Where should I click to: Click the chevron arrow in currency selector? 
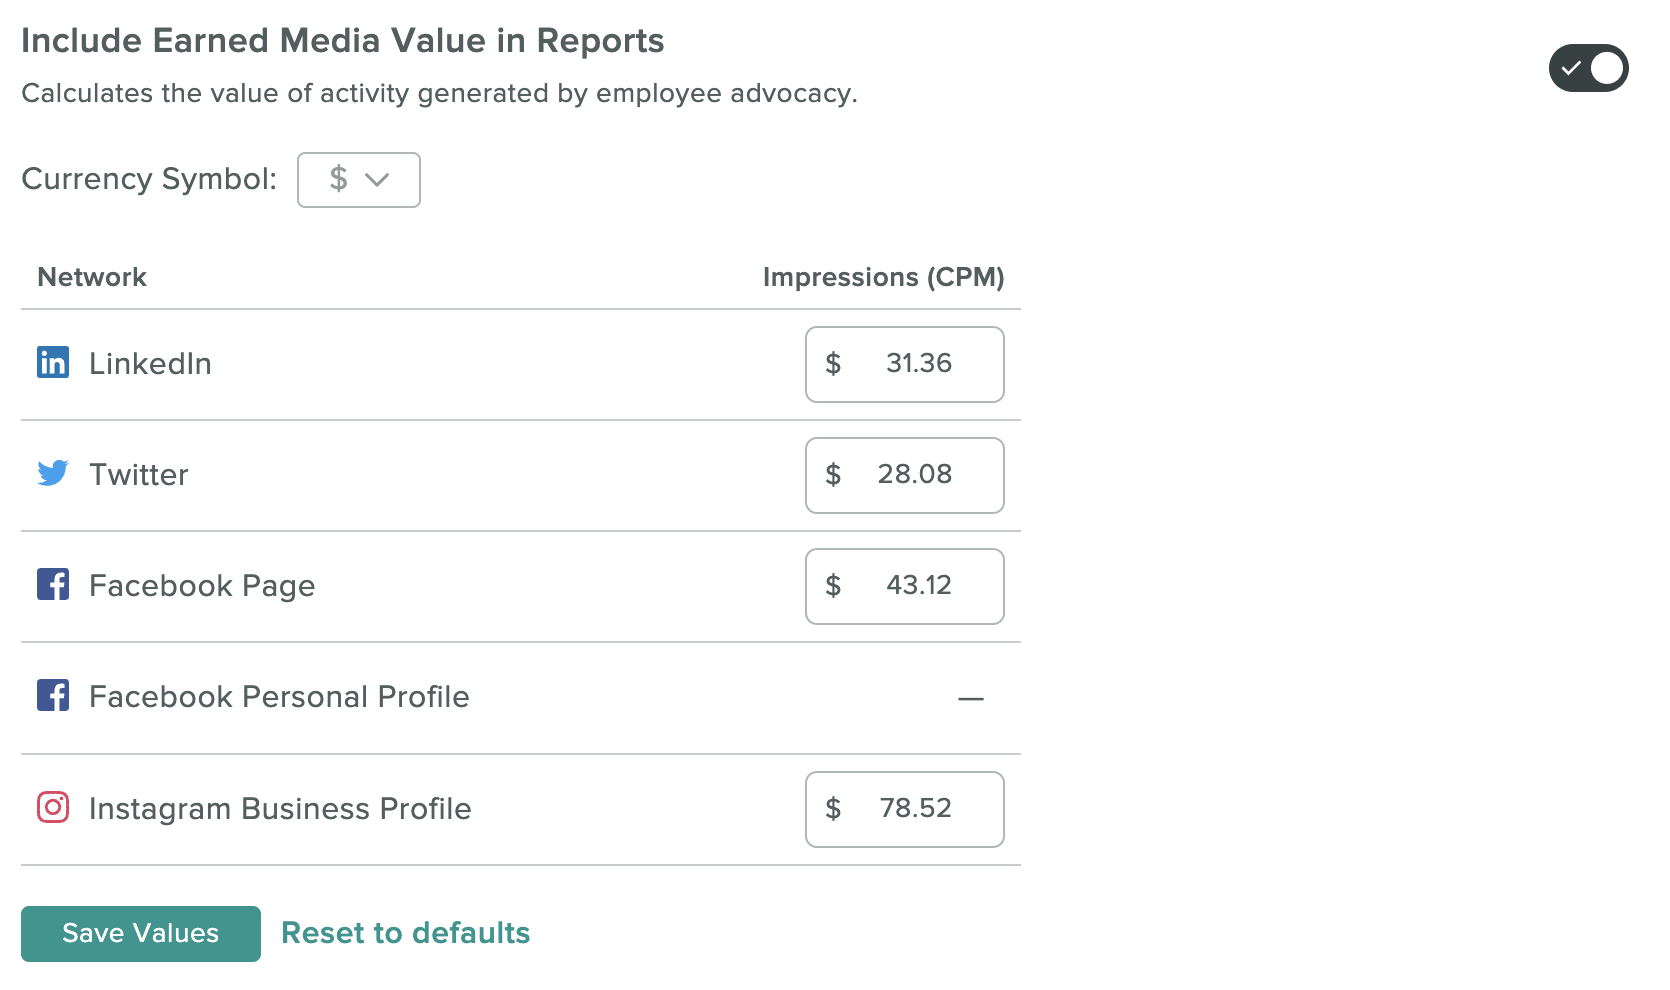coord(377,180)
